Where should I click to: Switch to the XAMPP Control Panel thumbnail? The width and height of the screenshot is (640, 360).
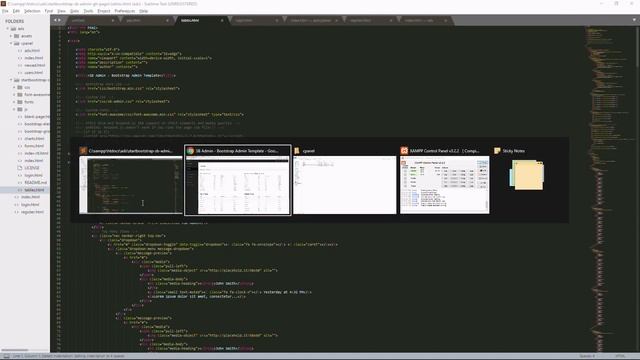pos(444,184)
